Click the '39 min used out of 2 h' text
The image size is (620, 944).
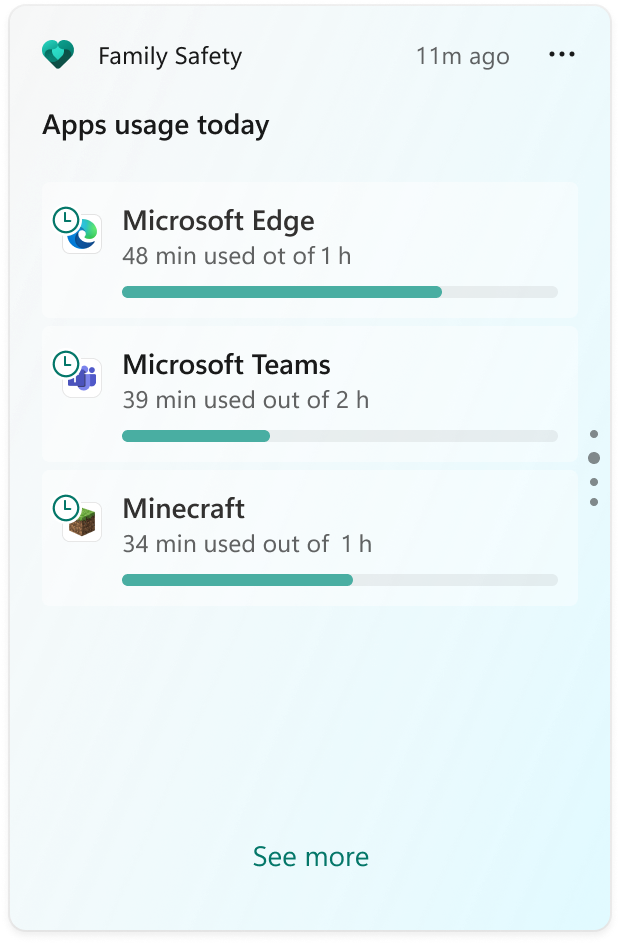(x=246, y=400)
